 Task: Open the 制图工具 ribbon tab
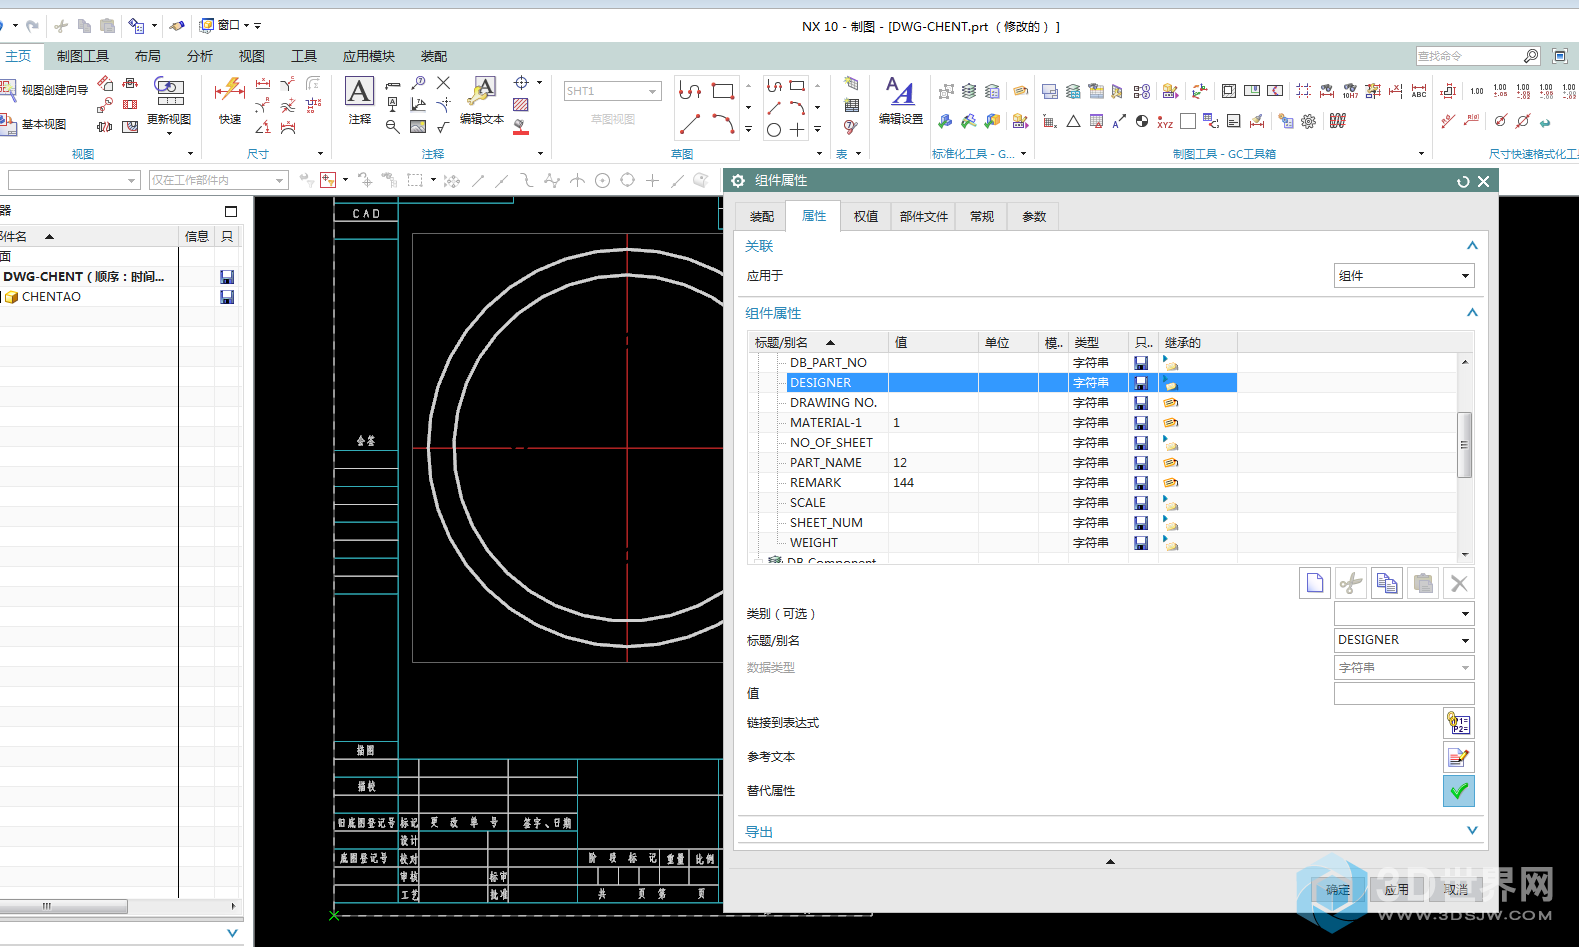(x=83, y=56)
